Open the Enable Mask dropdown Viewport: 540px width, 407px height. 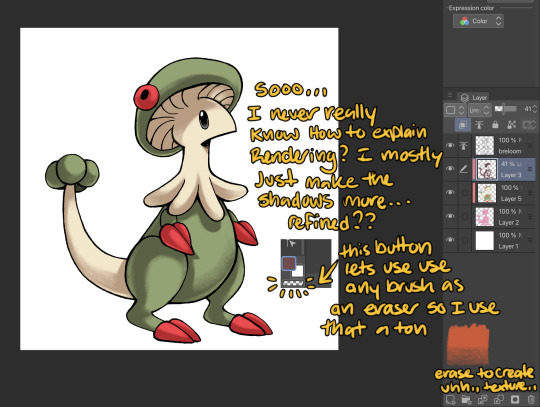(x=529, y=124)
